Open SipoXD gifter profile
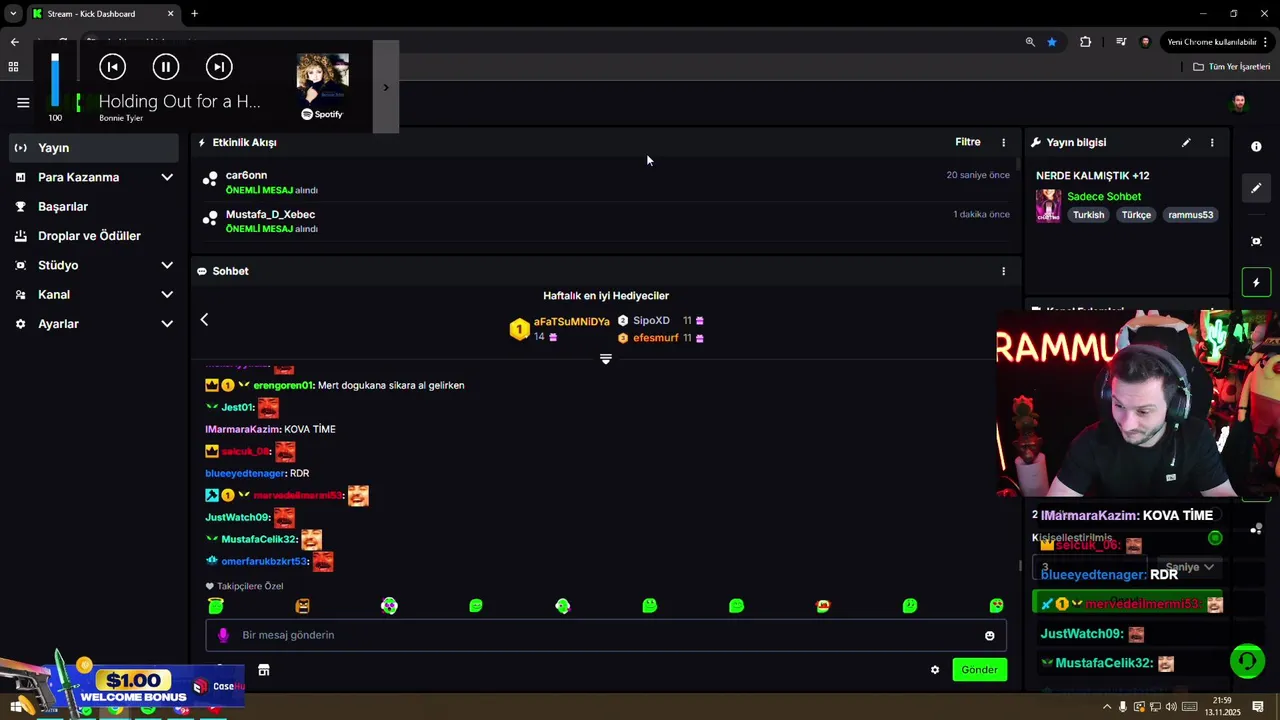Image resolution: width=1280 pixels, height=720 pixels. click(651, 321)
